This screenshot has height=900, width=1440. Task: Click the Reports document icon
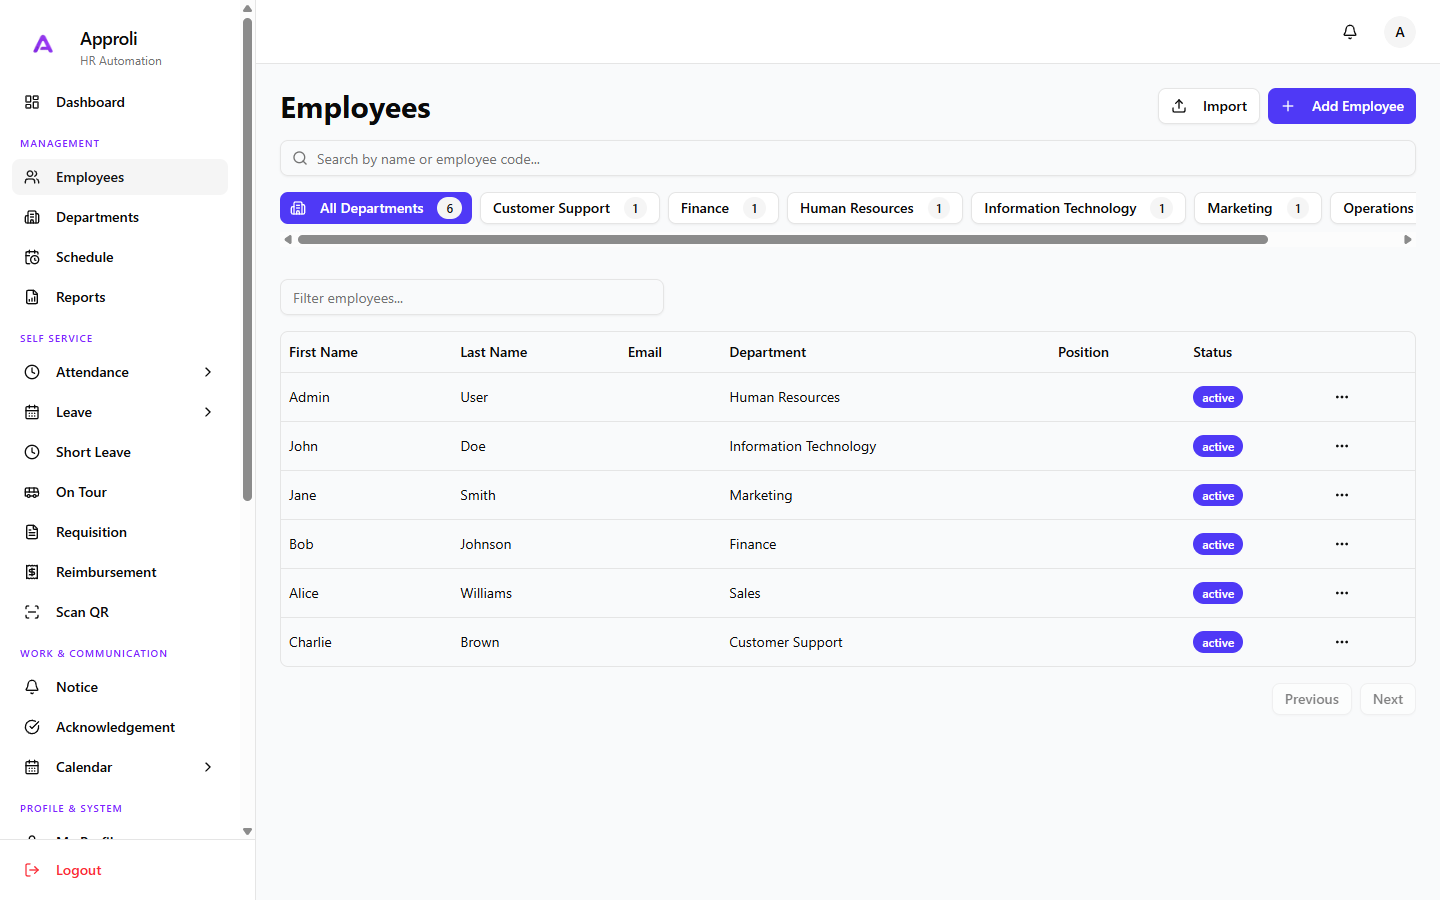pos(32,297)
